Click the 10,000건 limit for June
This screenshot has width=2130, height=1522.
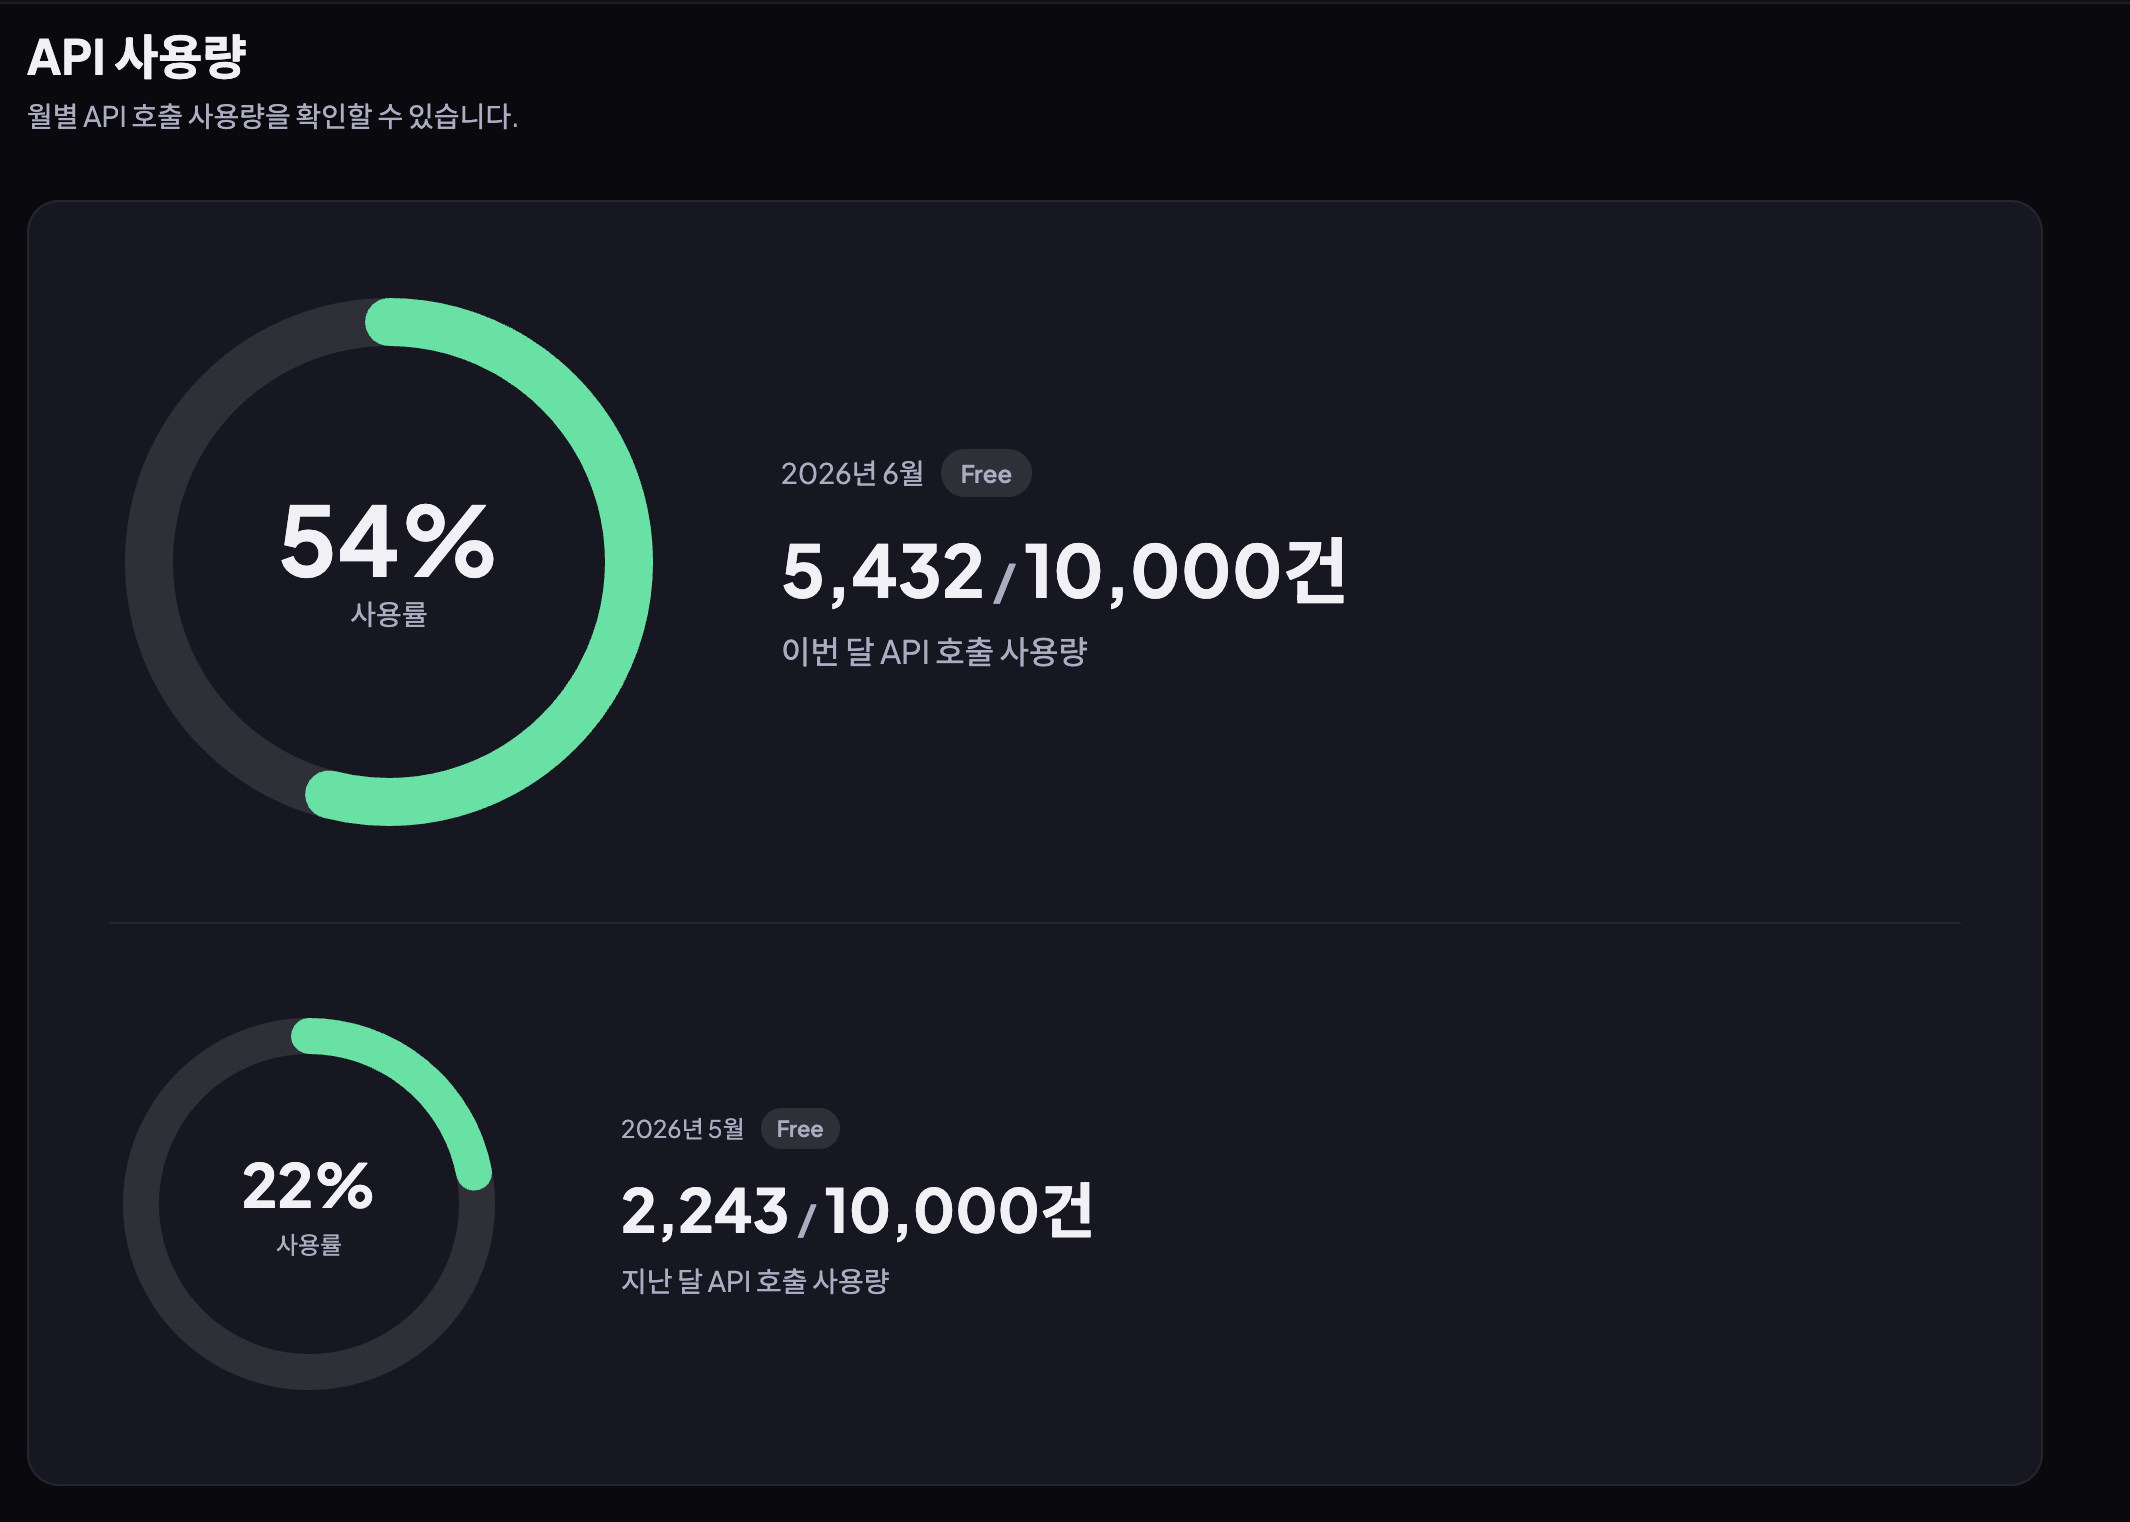[1186, 571]
